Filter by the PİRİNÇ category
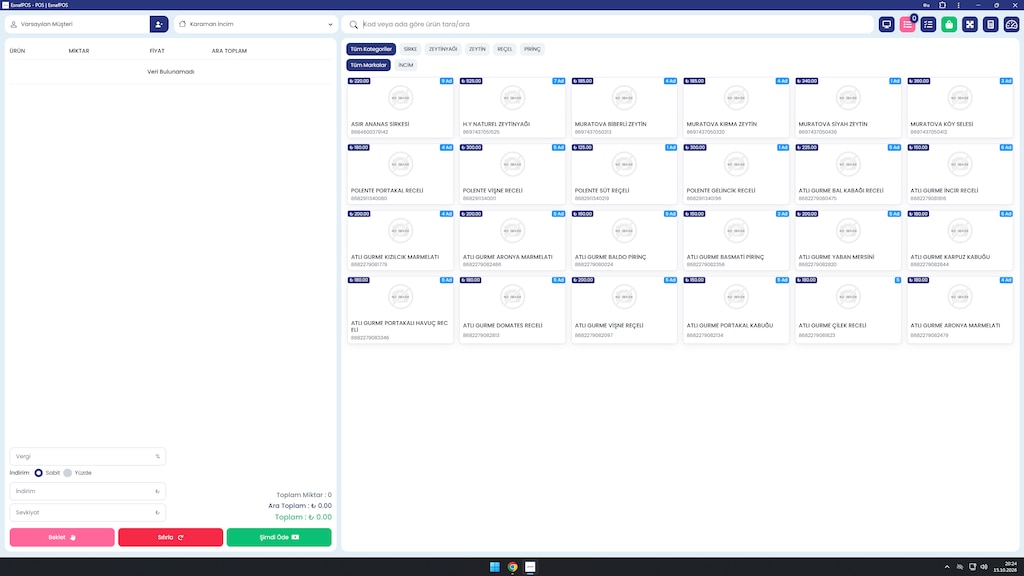This screenshot has width=1024, height=576. tap(532, 49)
